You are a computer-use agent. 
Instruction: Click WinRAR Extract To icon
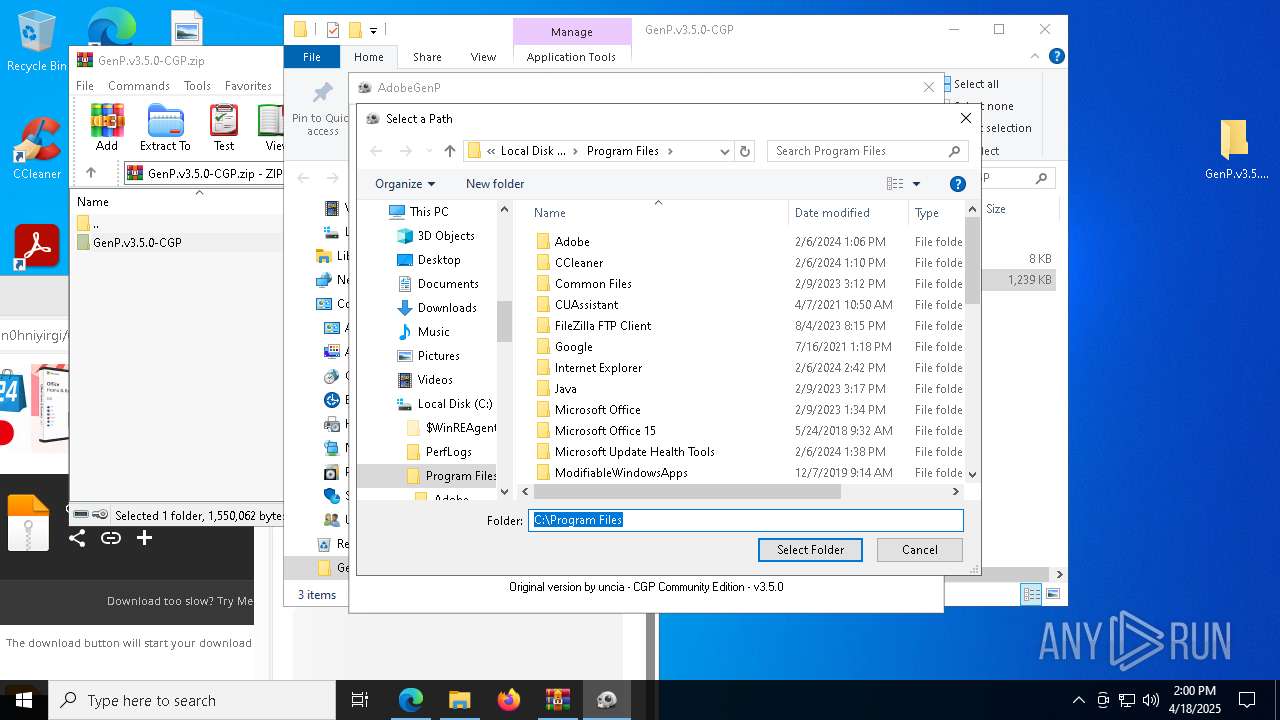coord(165,127)
